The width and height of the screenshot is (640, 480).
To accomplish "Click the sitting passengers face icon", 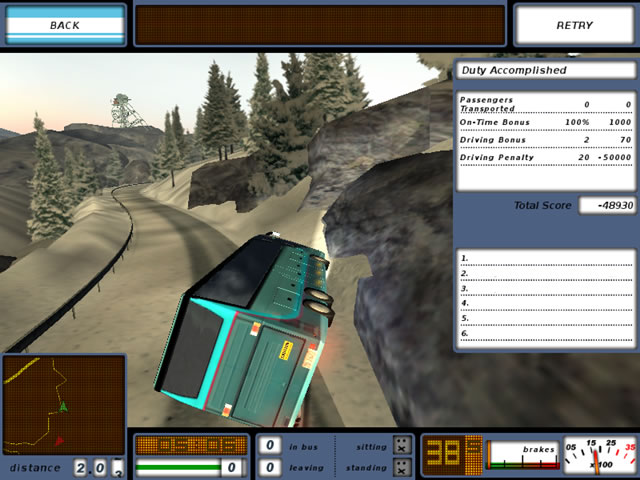I will click(x=401, y=446).
